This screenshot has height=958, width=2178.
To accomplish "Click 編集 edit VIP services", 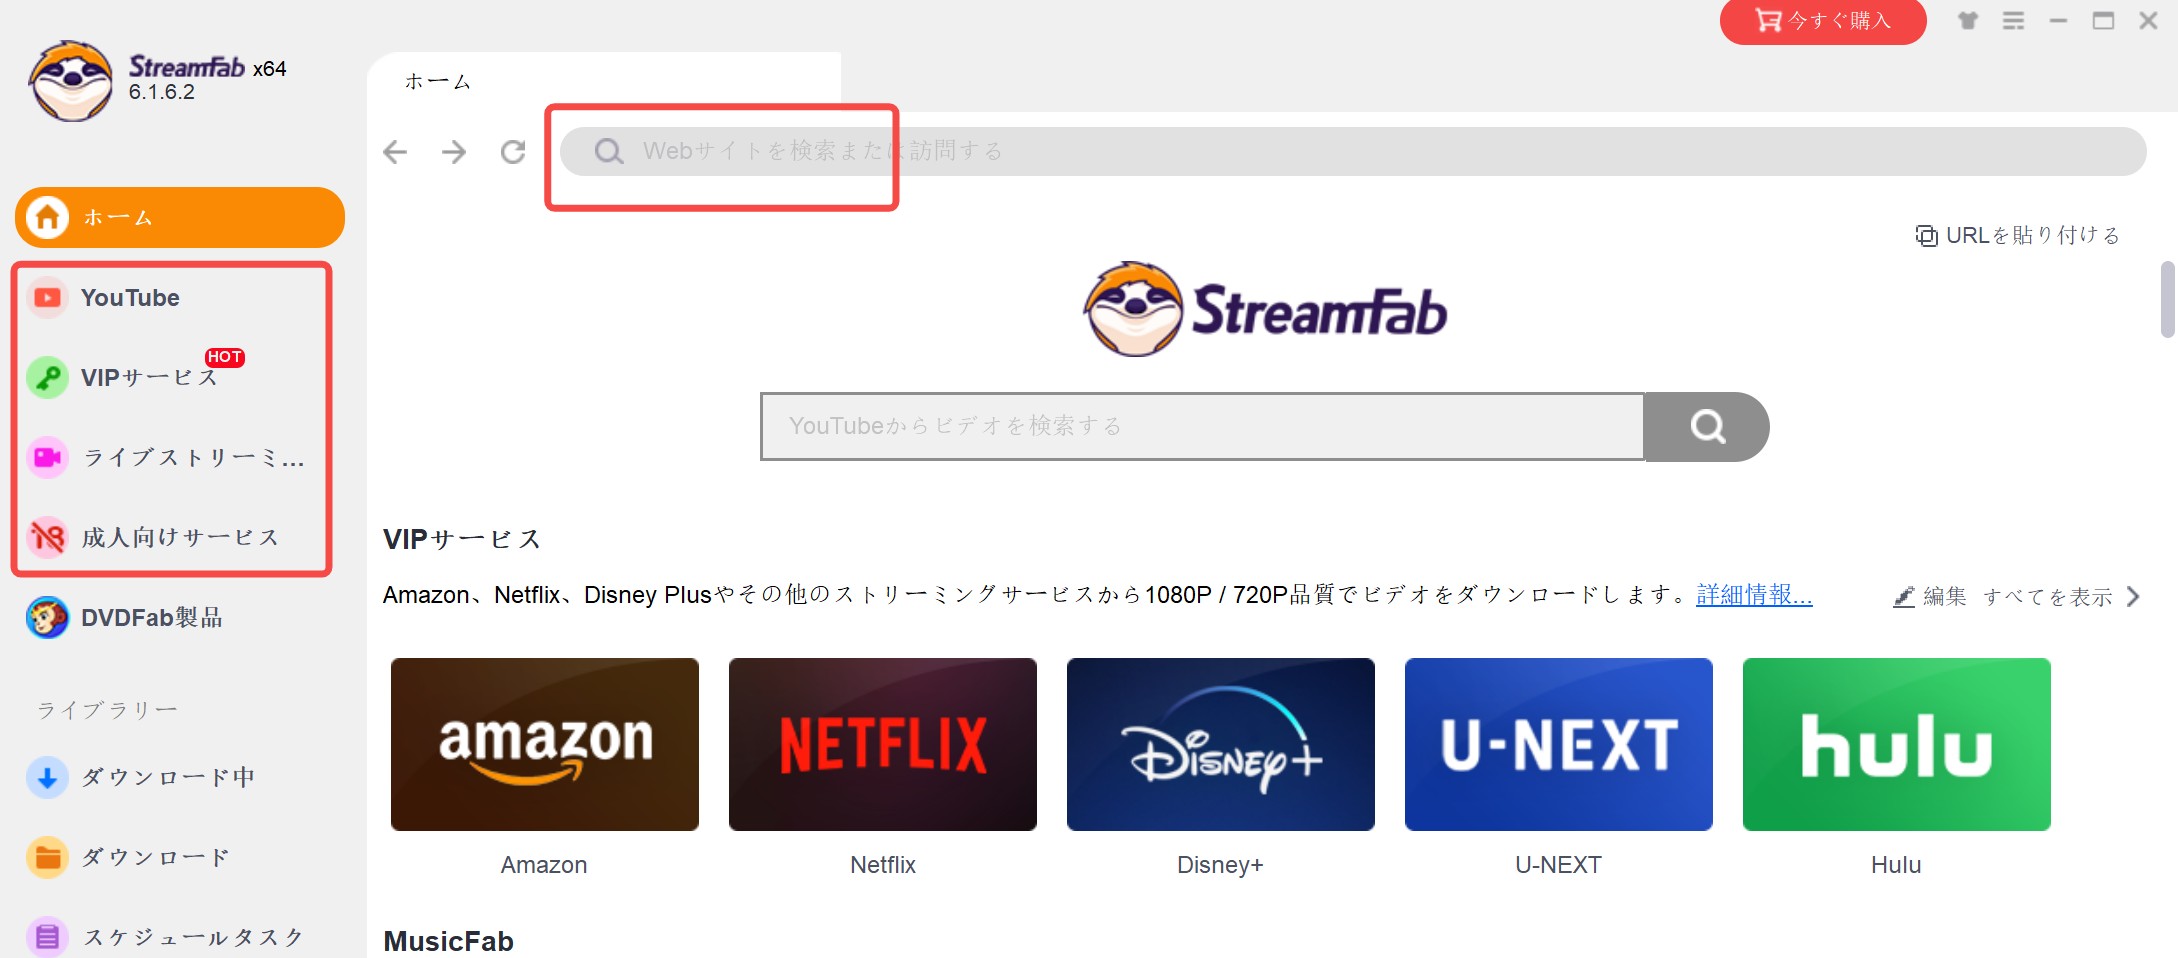I will pos(1931,597).
